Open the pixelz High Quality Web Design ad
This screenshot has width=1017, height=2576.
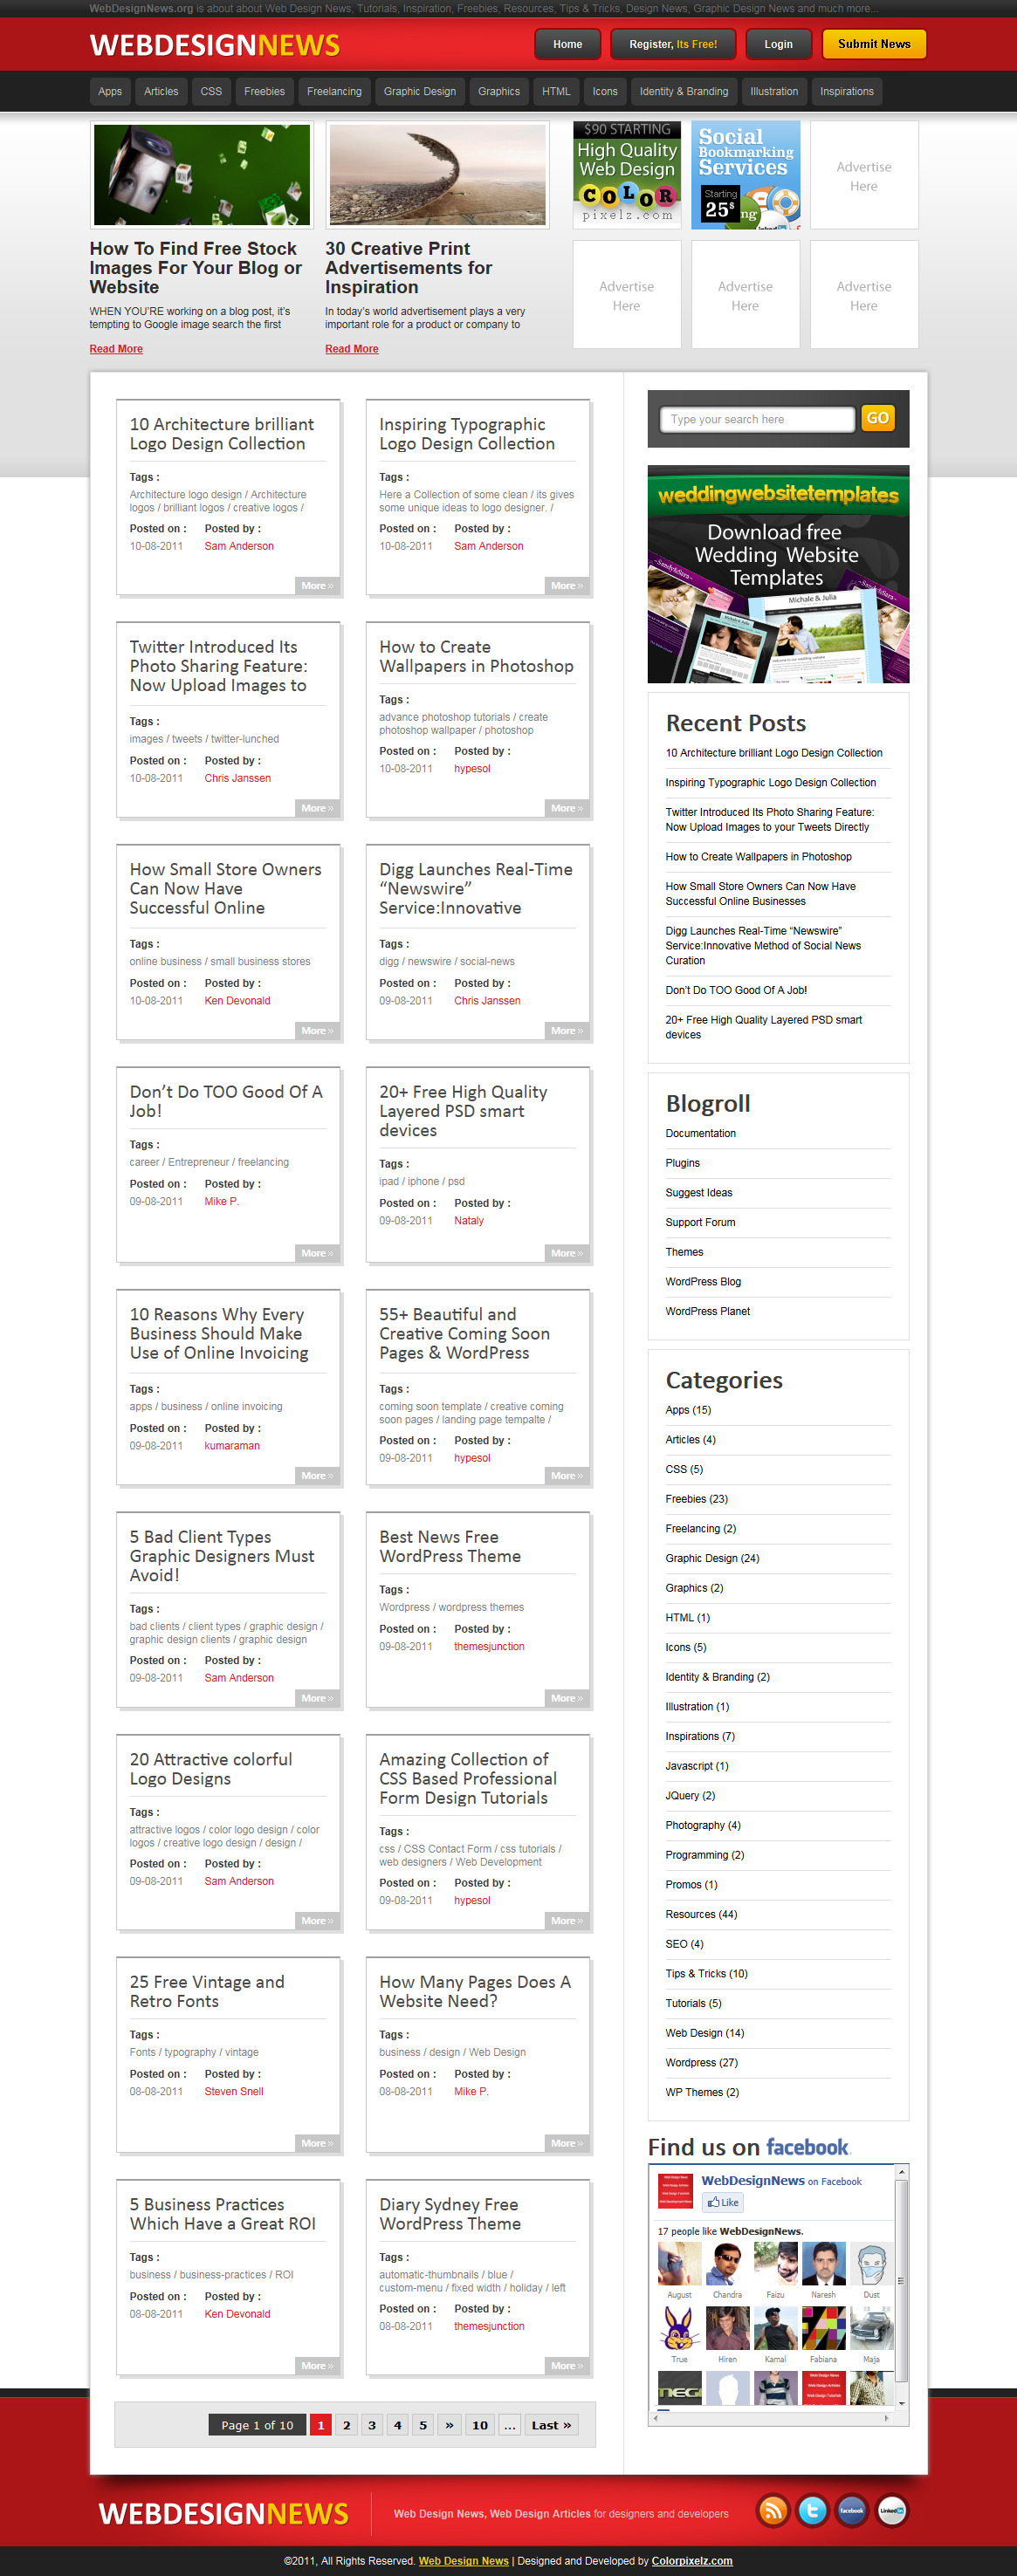tap(627, 174)
